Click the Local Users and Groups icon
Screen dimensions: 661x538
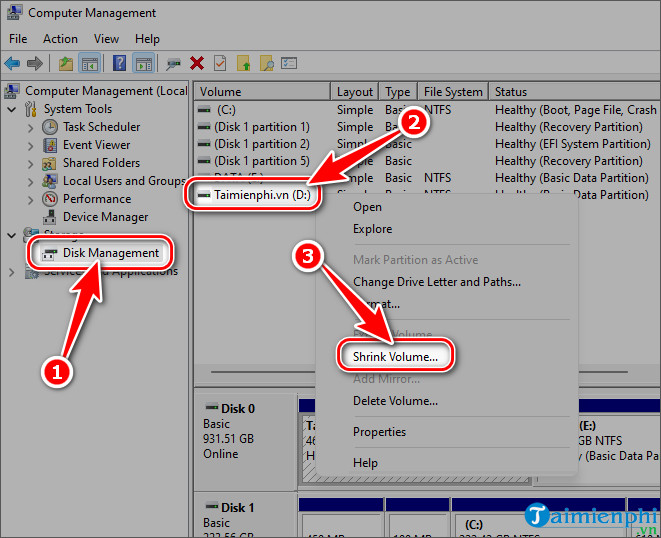pos(50,181)
